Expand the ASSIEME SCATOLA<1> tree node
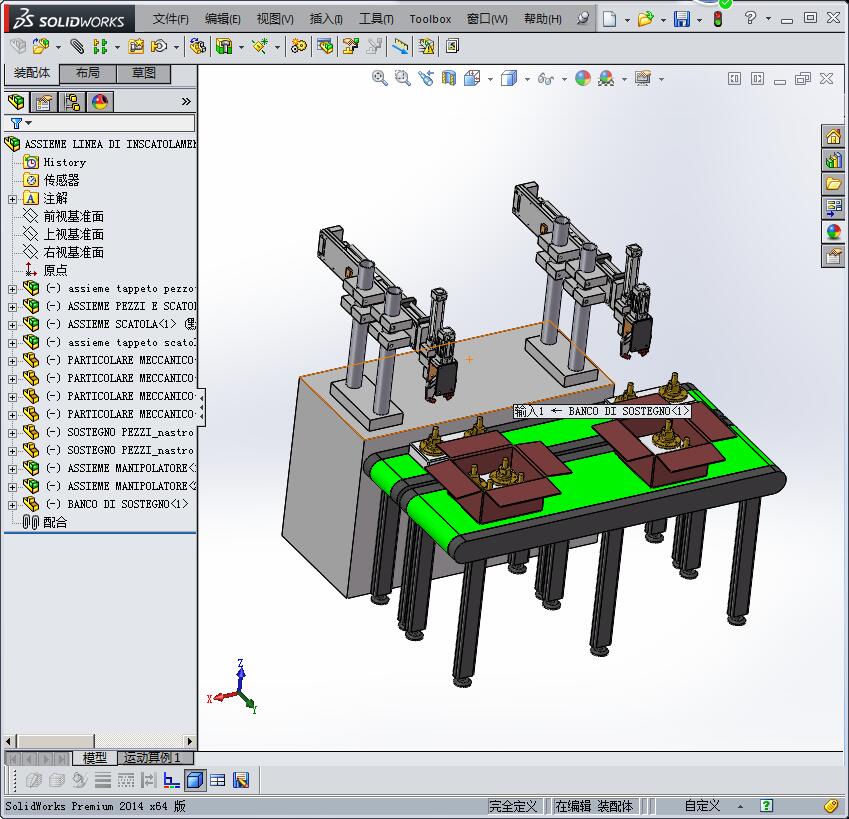 (x=12, y=325)
